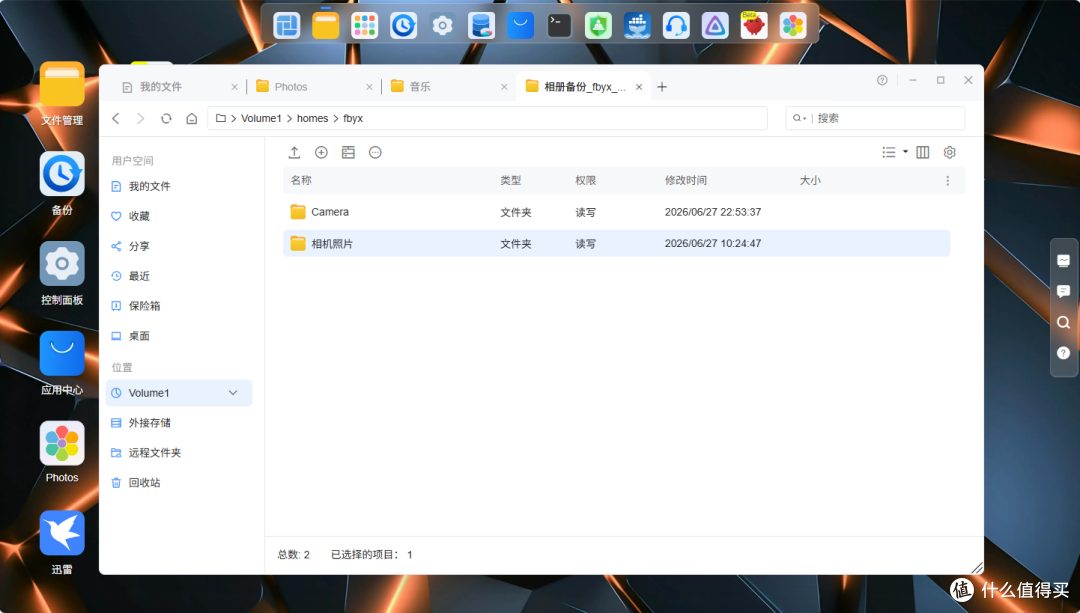Open 控制面板 desktop shortcut
The image size is (1080, 613).
pyautogui.click(x=62, y=273)
